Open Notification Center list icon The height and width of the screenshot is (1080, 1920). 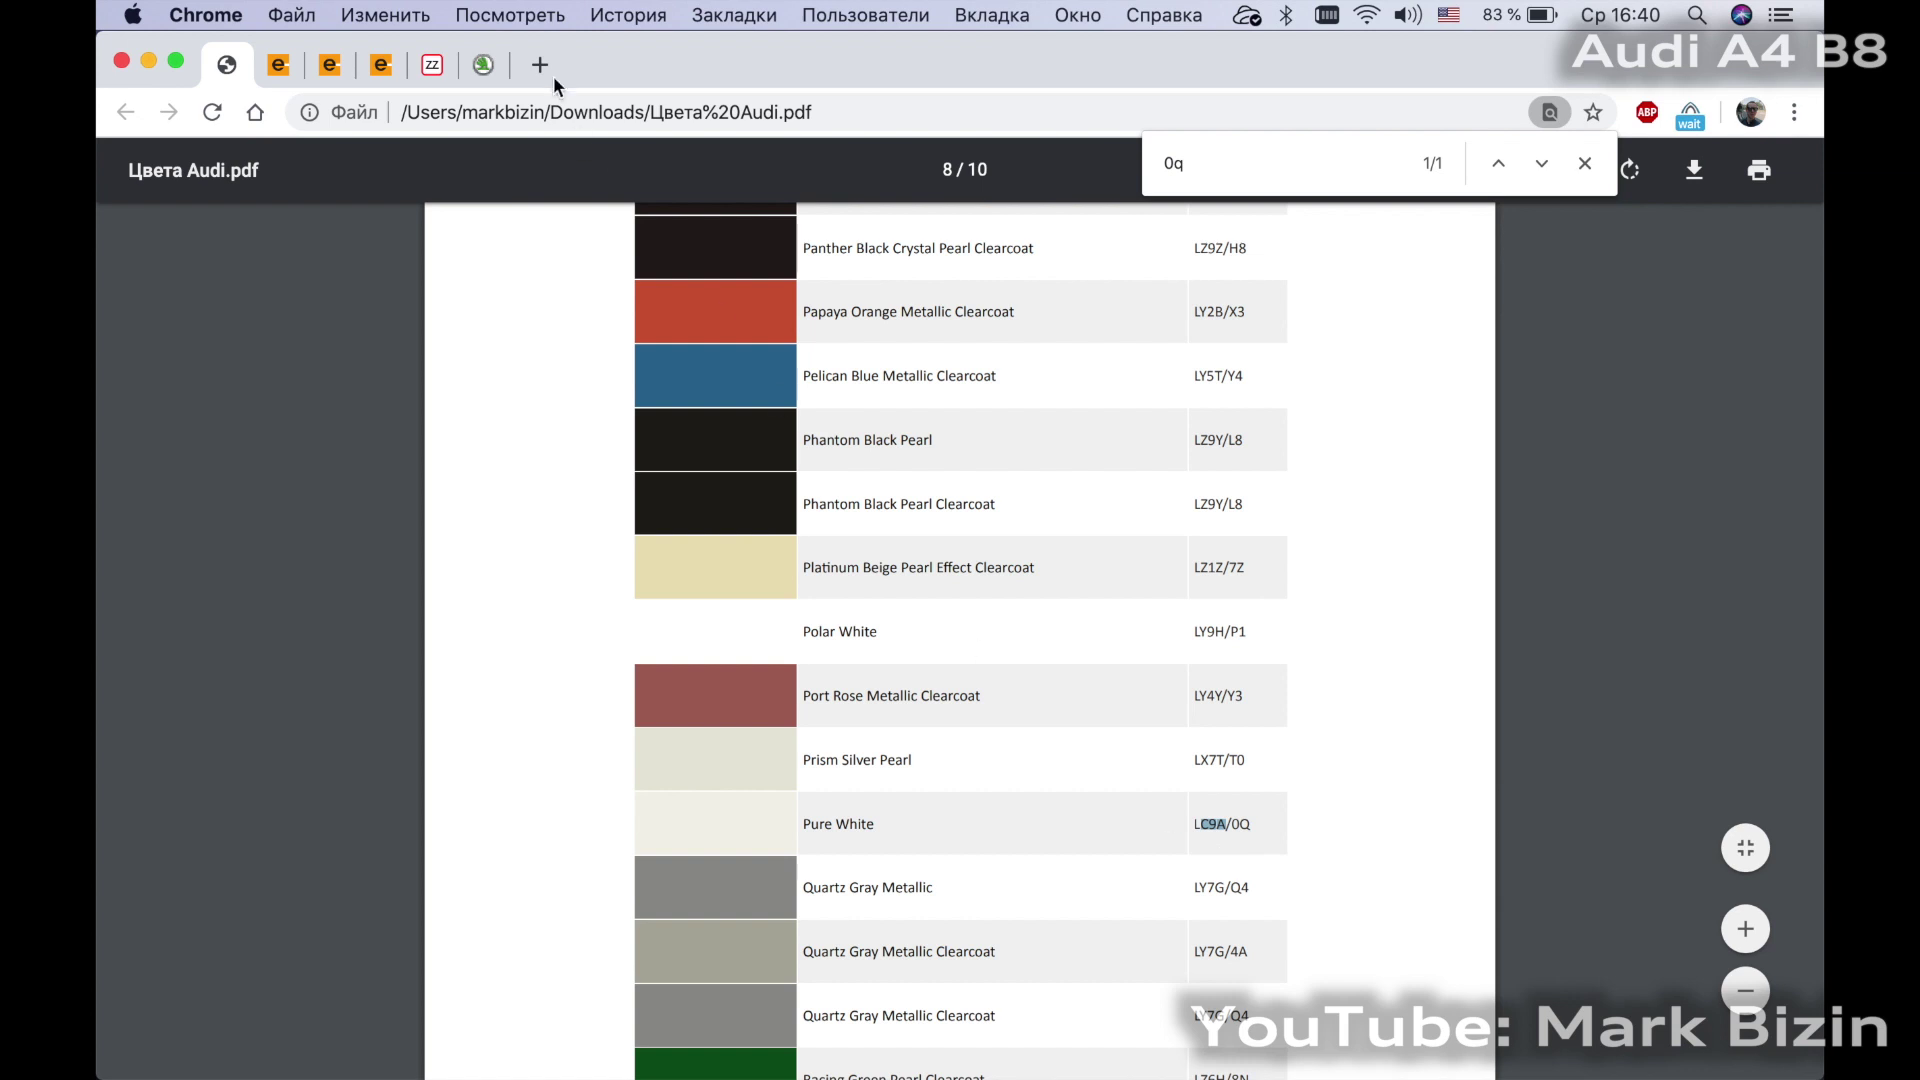pos(1781,15)
